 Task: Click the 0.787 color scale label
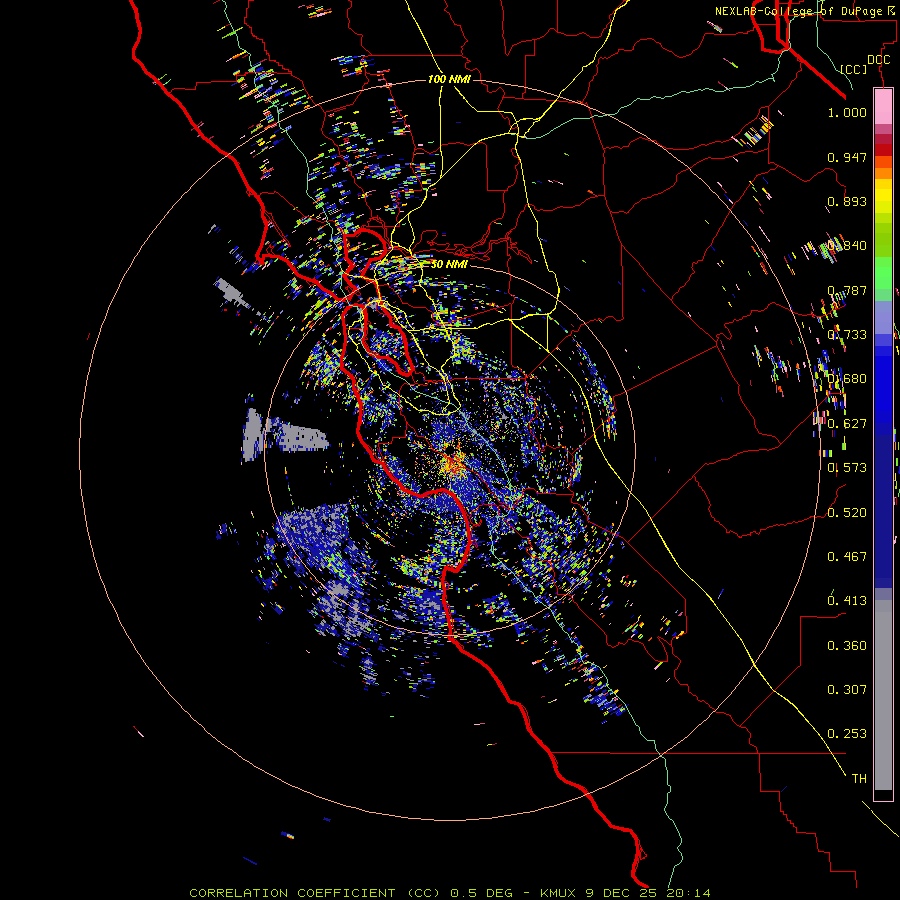(x=847, y=290)
